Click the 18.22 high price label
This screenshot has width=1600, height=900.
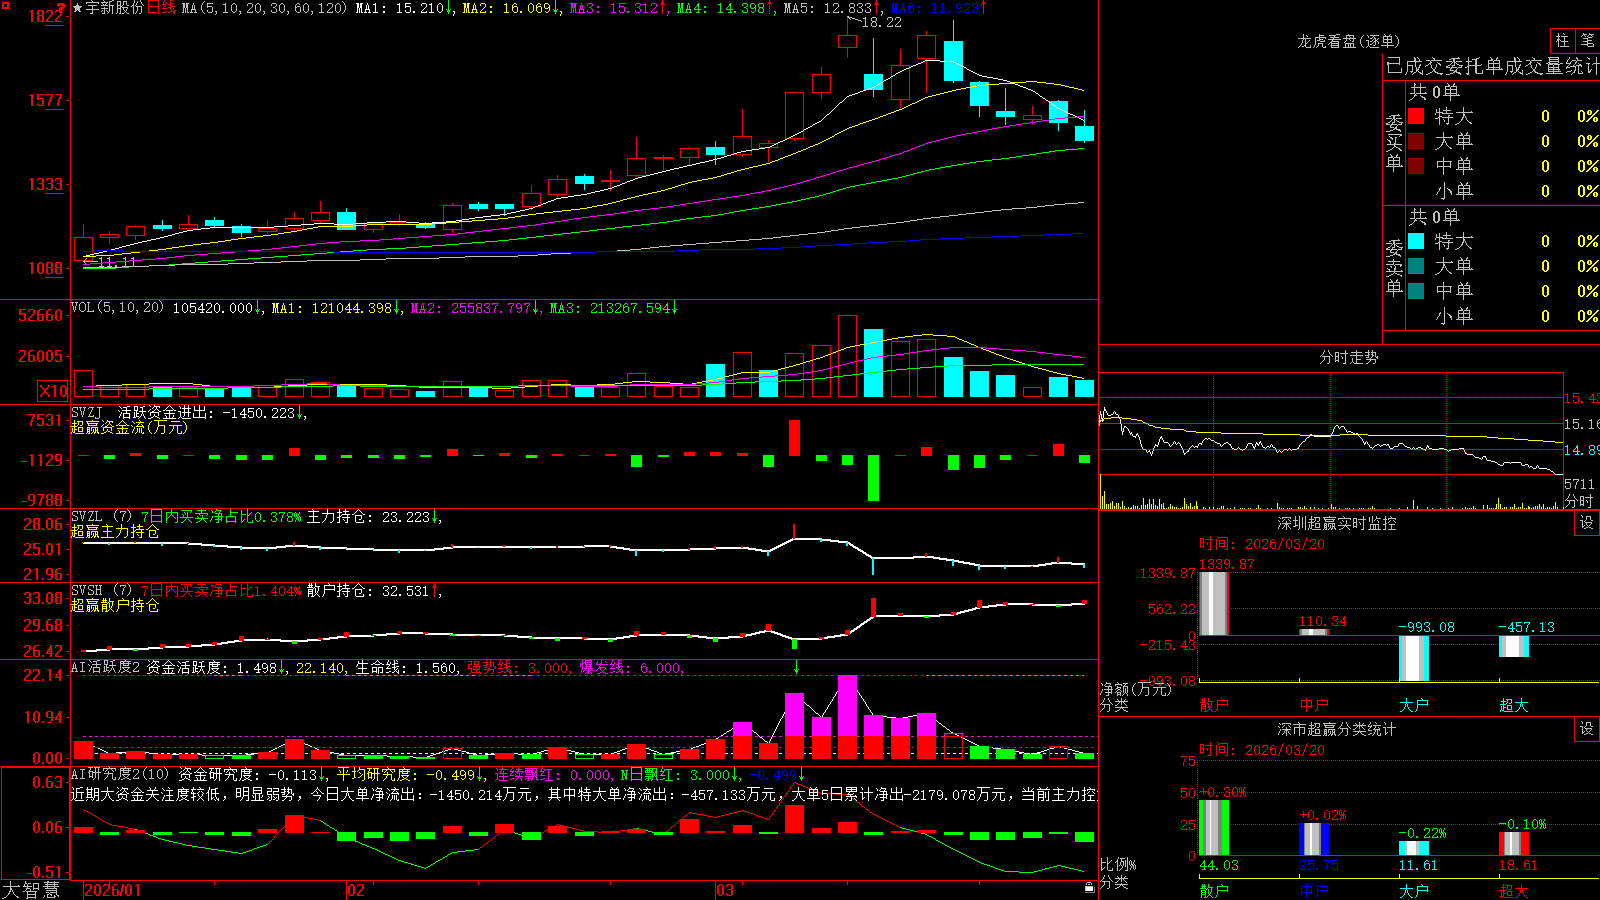881,22
